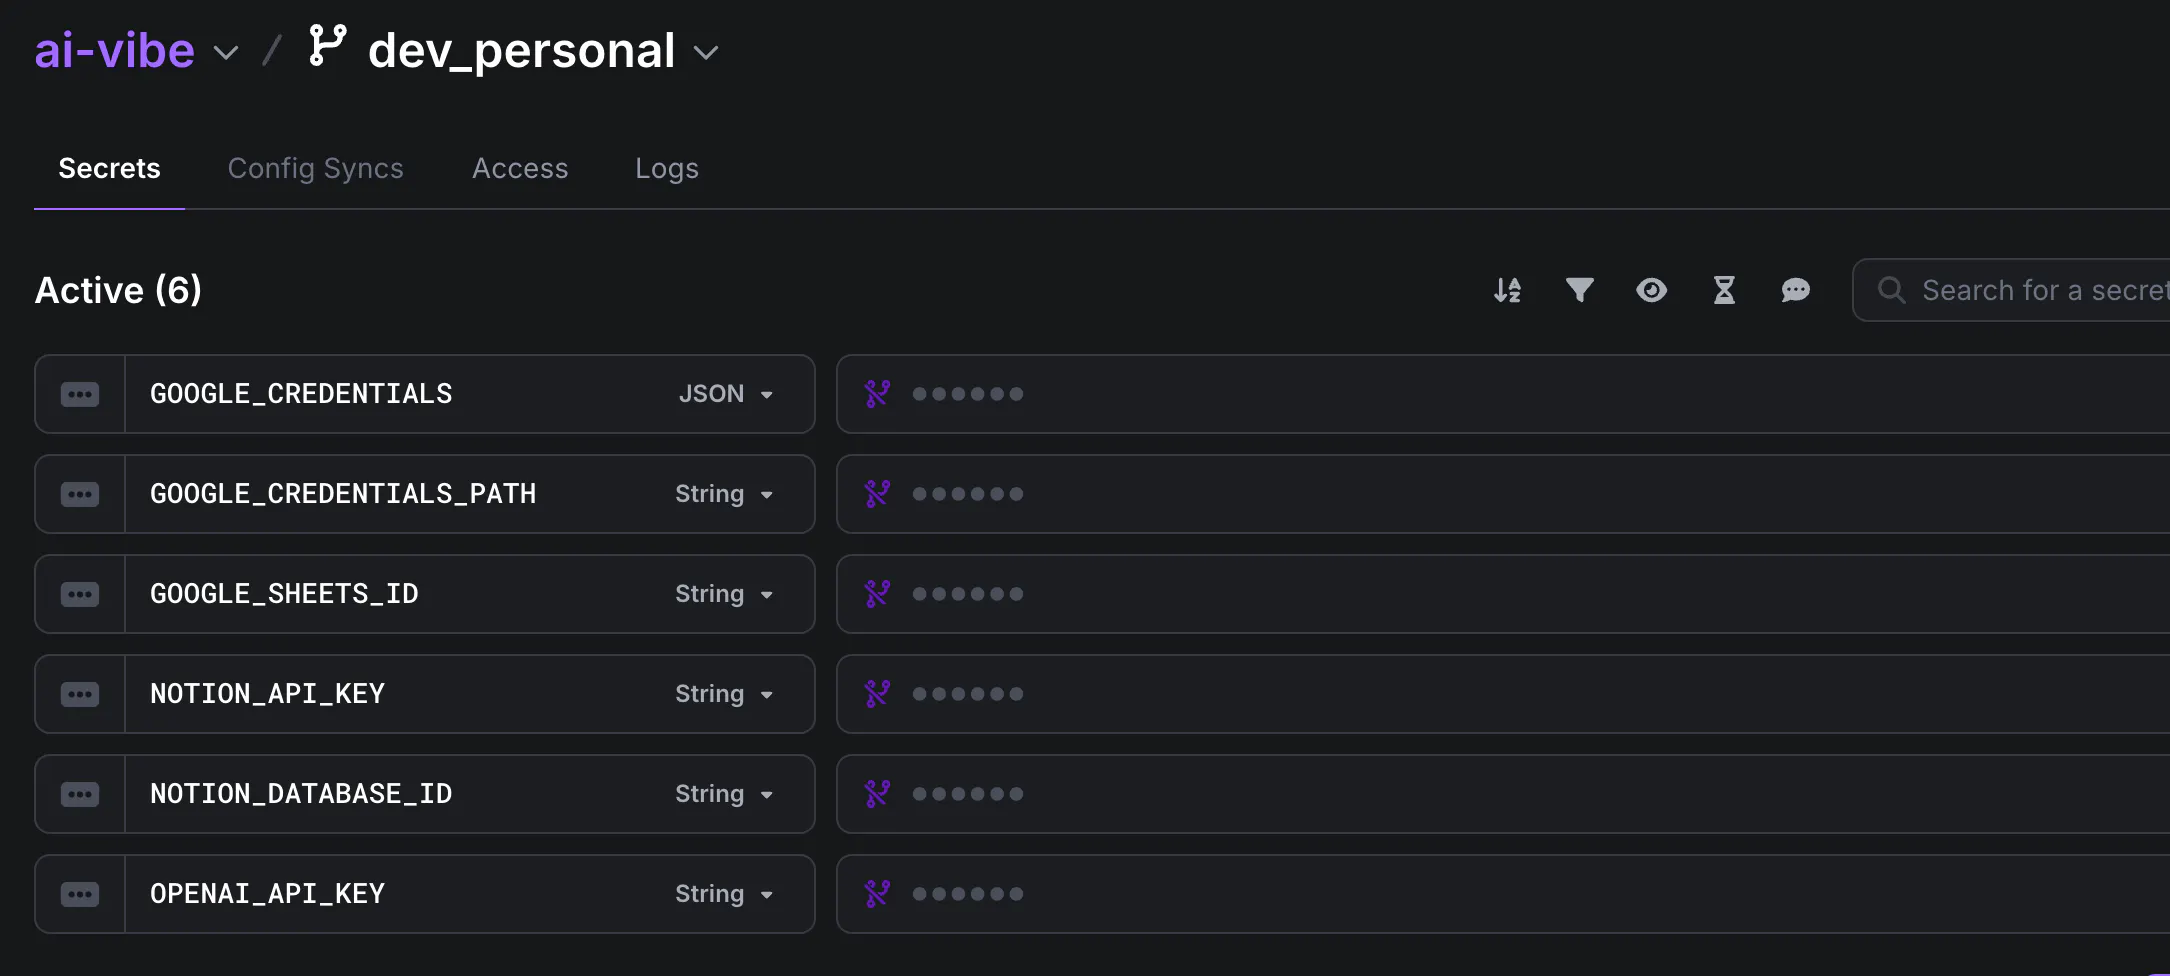Open options menu for NOTION_API_KEY row
Viewport: 2170px width, 976px height.
tap(80, 694)
